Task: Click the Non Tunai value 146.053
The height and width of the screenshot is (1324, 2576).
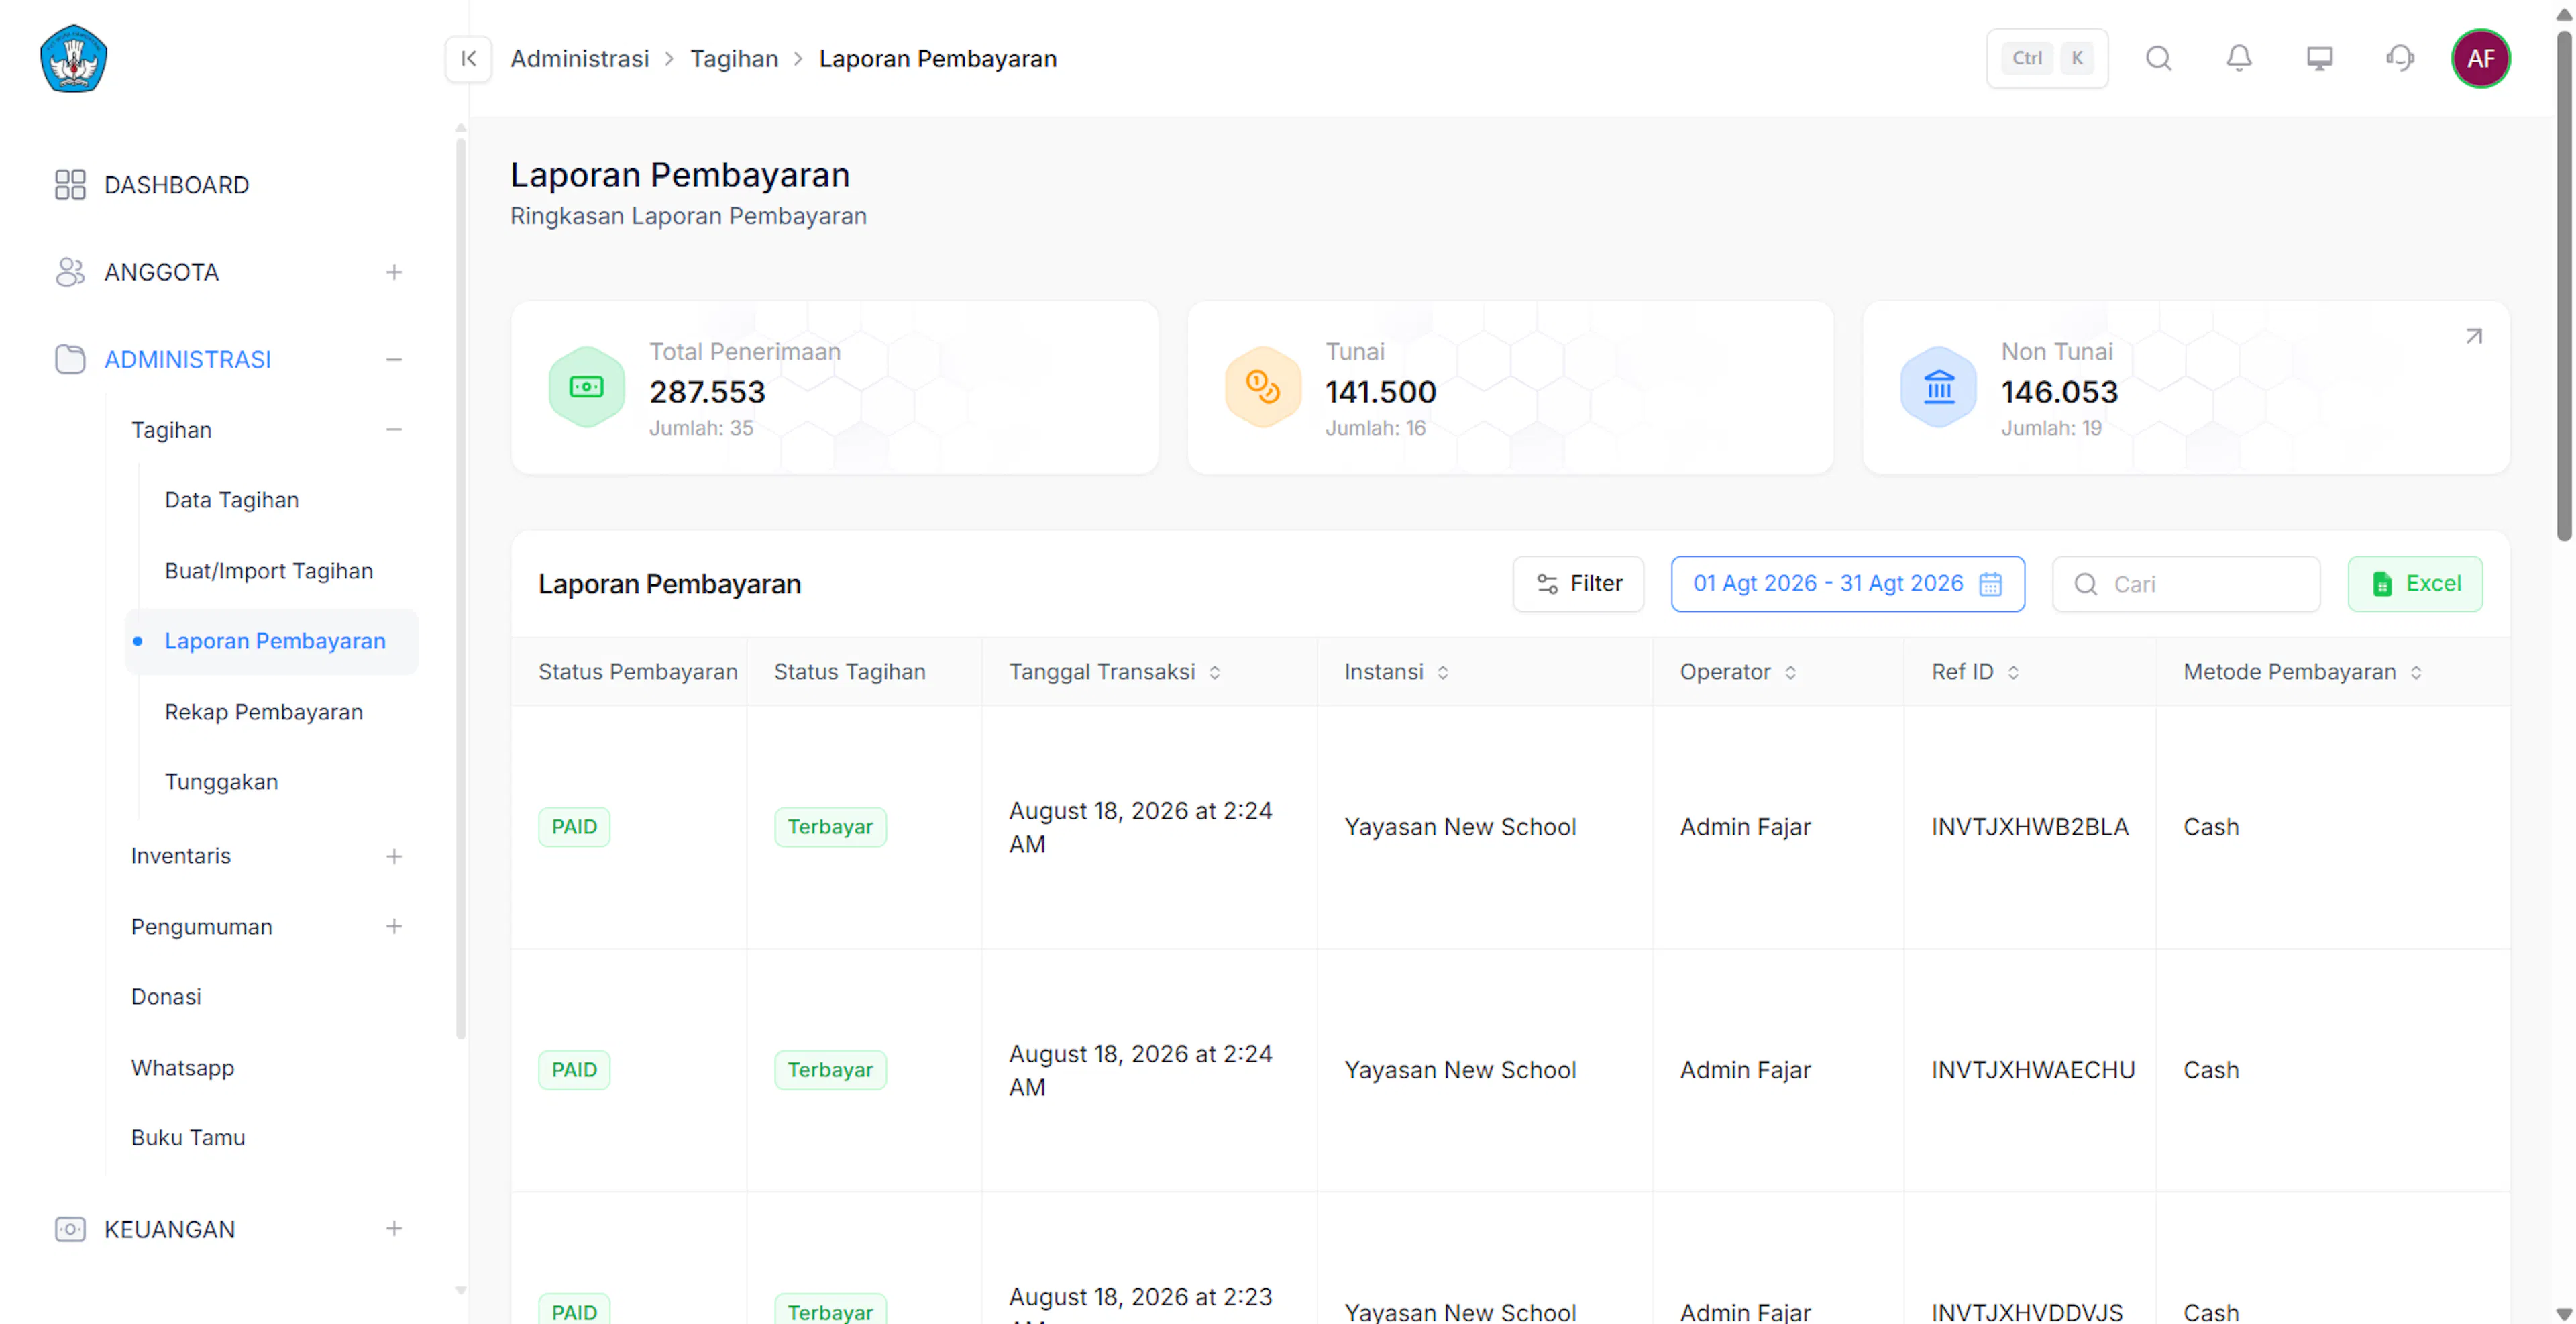Action: point(2059,392)
